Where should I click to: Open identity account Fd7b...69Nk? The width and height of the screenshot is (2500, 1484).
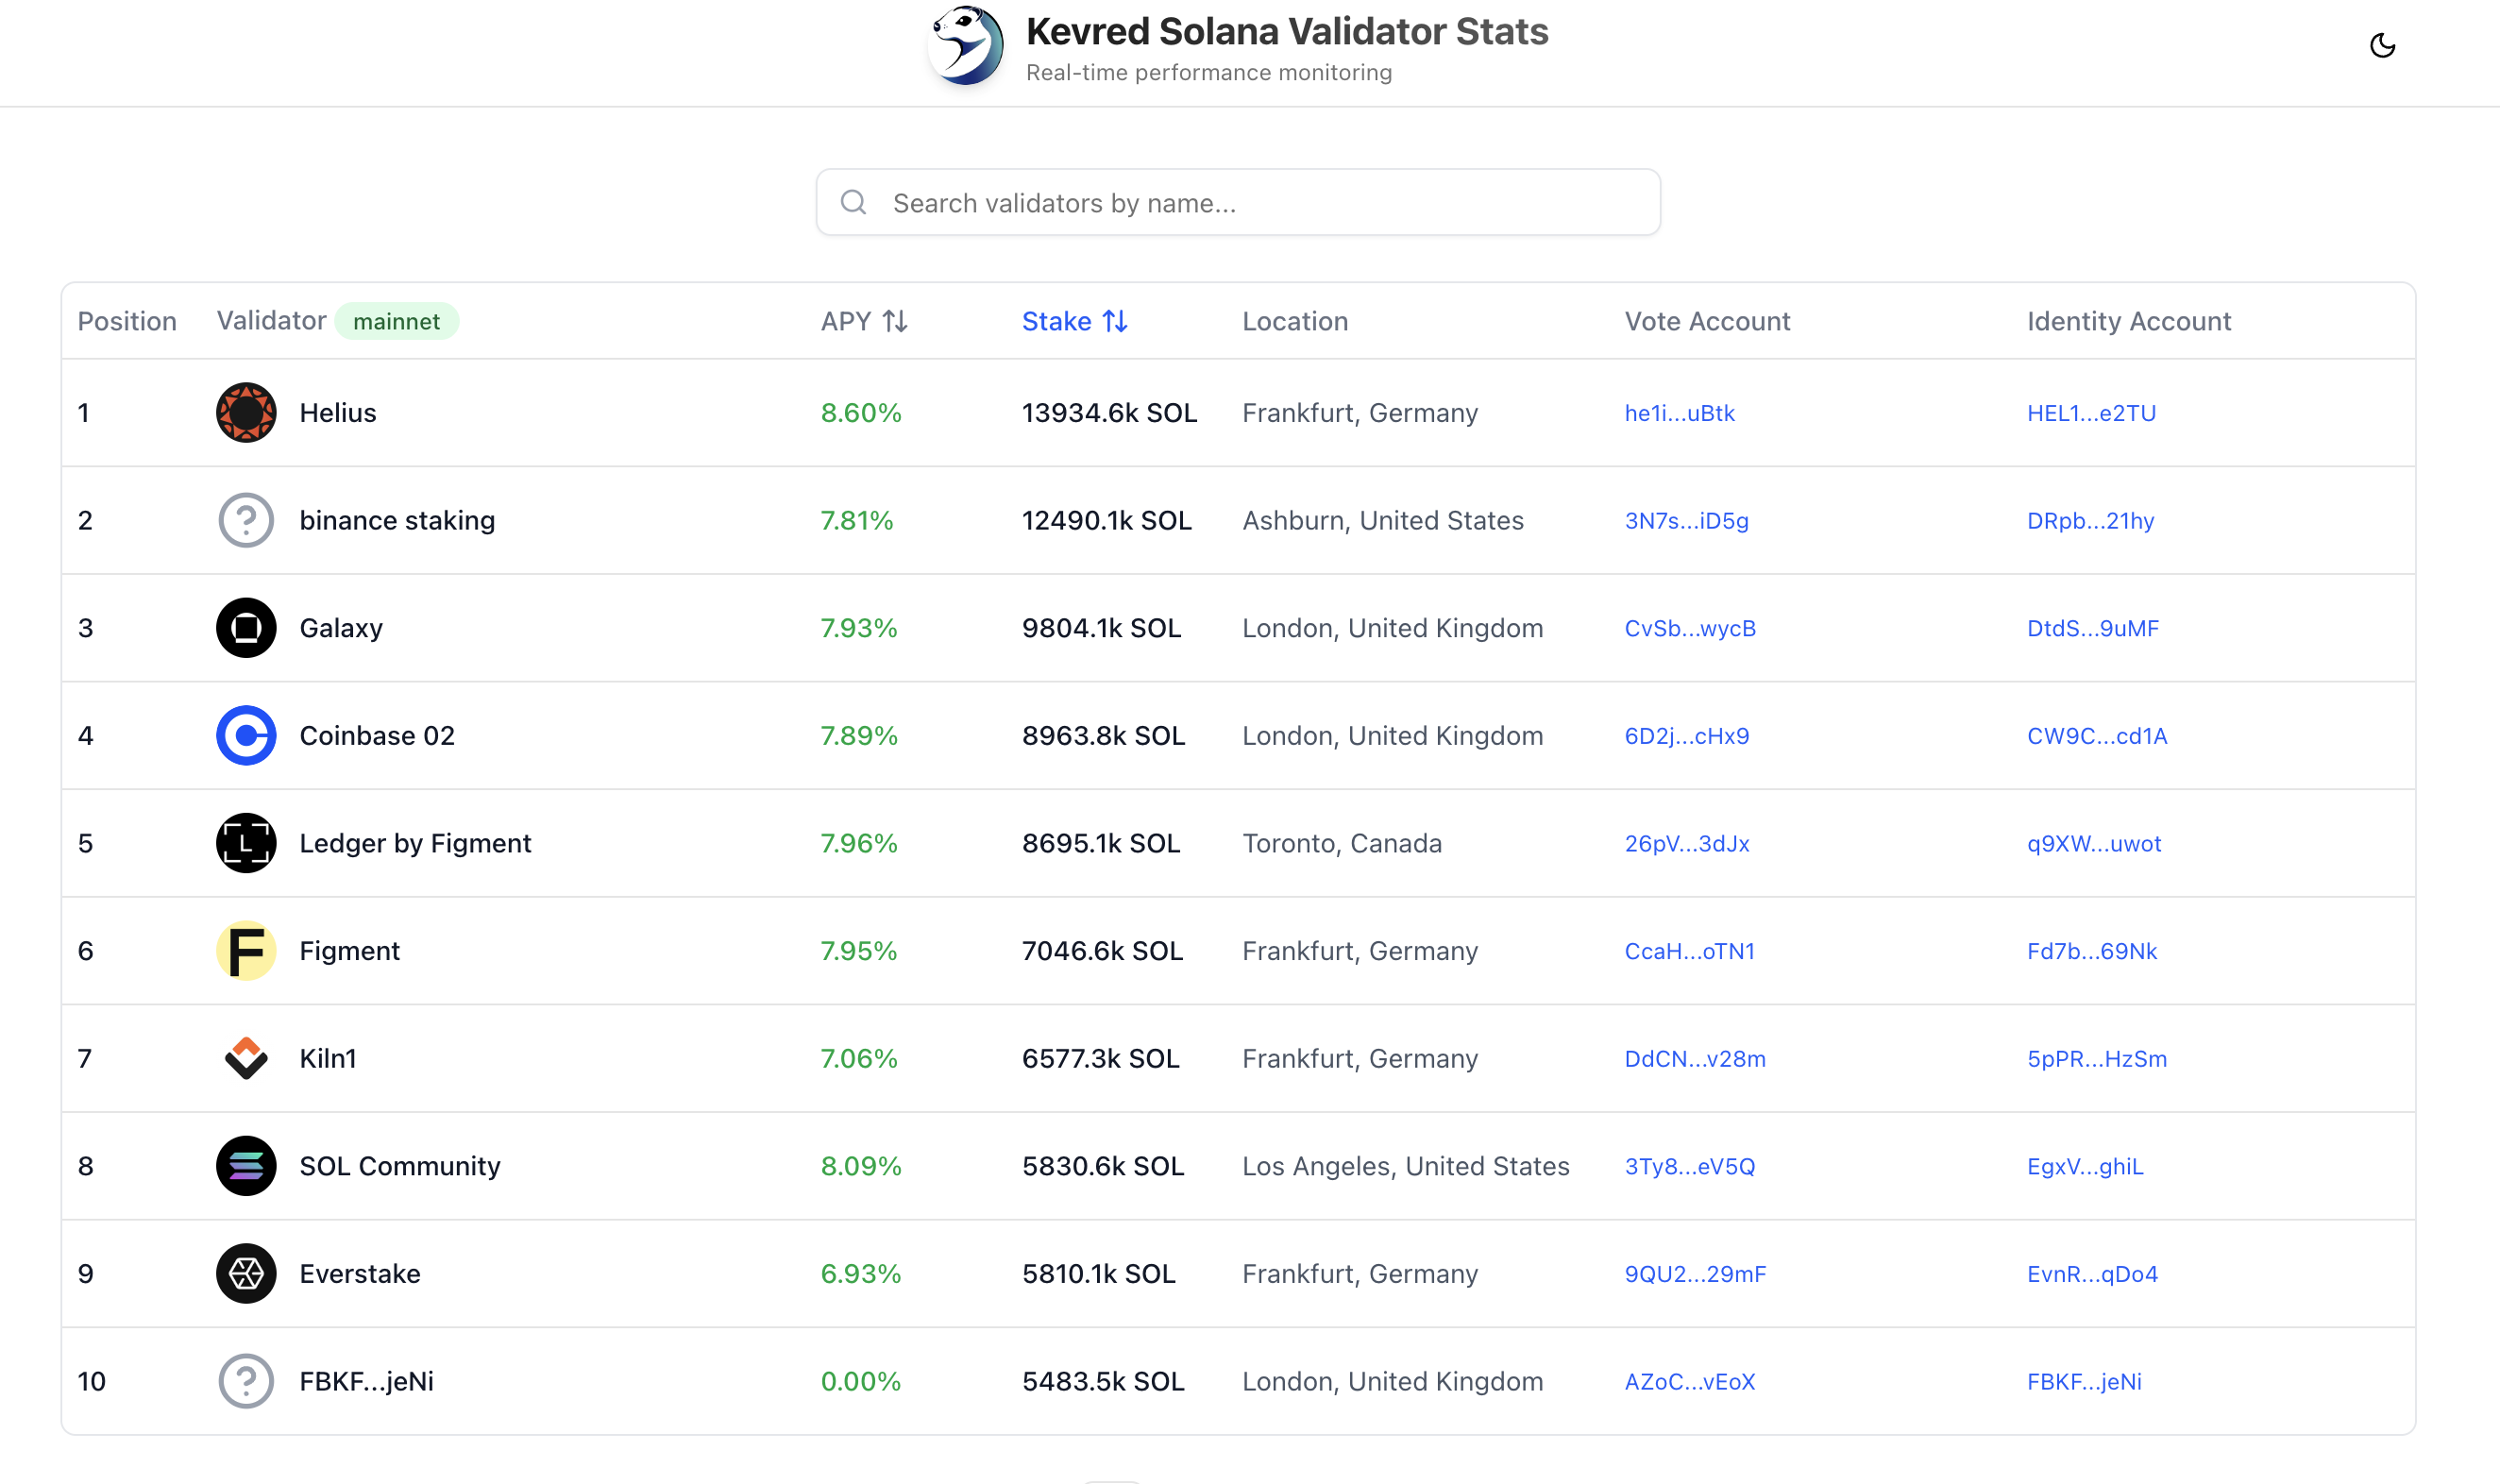[x=2092, y=951]
